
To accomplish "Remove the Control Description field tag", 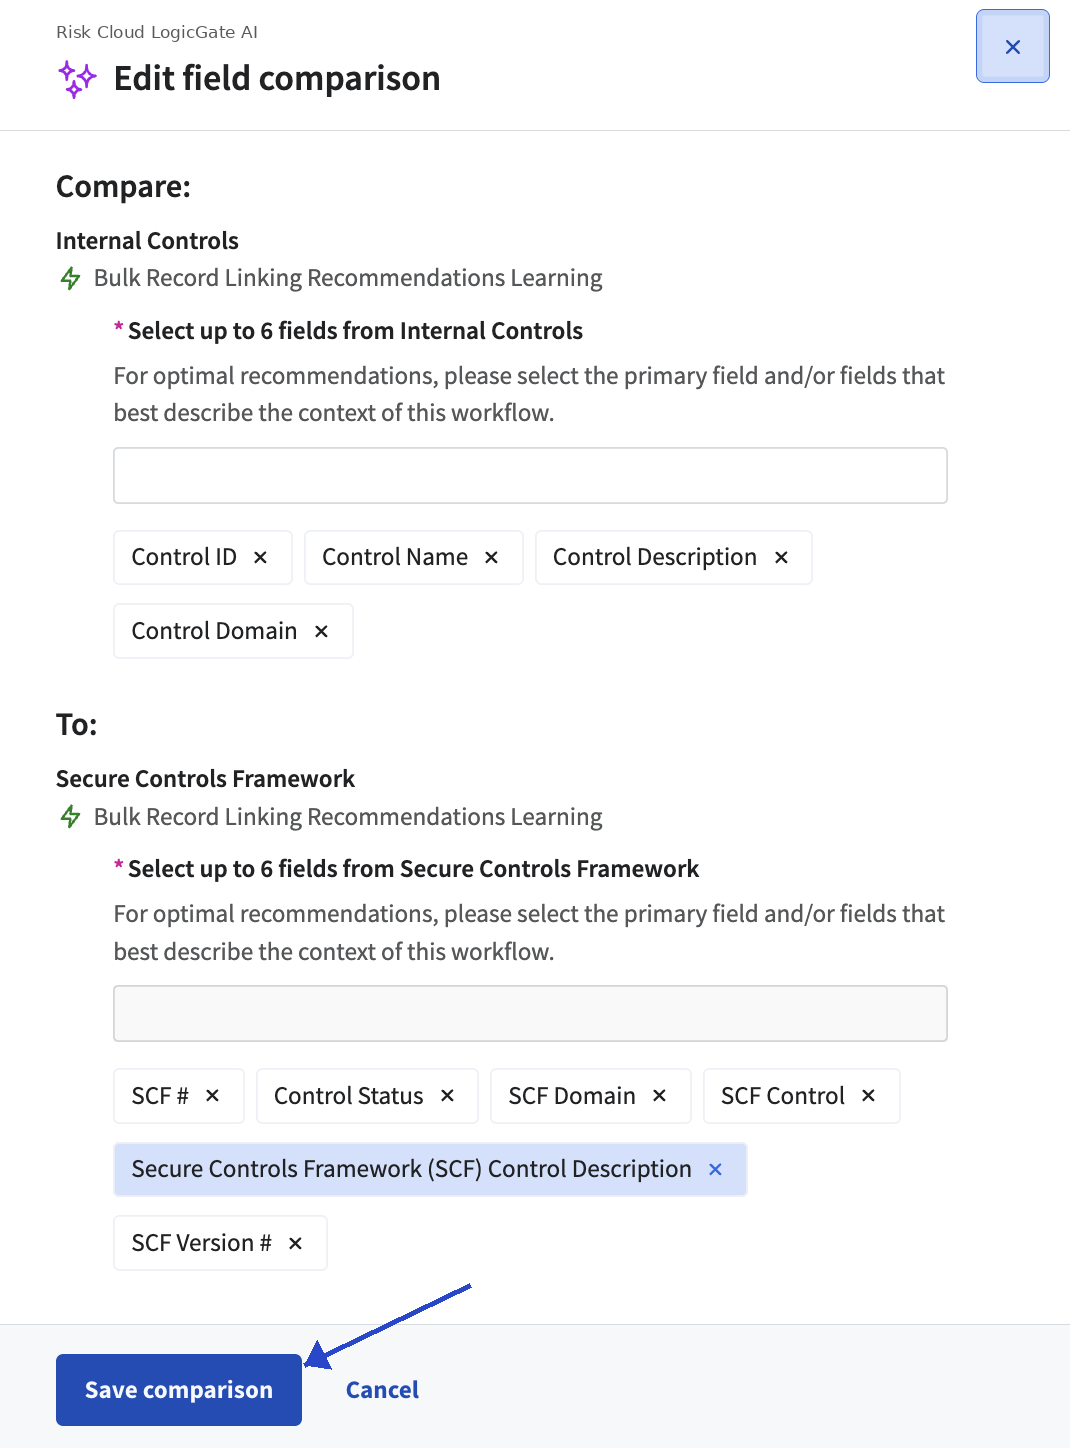I will (x=781, y=557).
